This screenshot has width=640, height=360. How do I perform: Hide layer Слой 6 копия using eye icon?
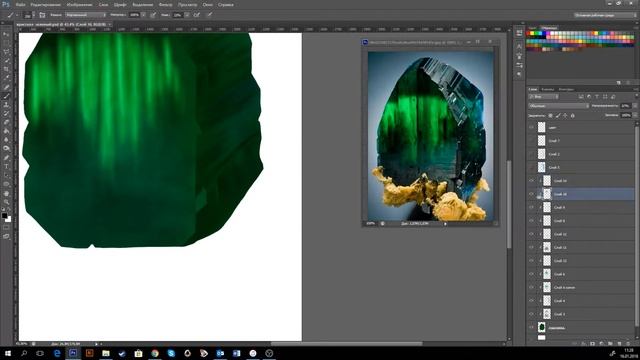tap(531, 287)
